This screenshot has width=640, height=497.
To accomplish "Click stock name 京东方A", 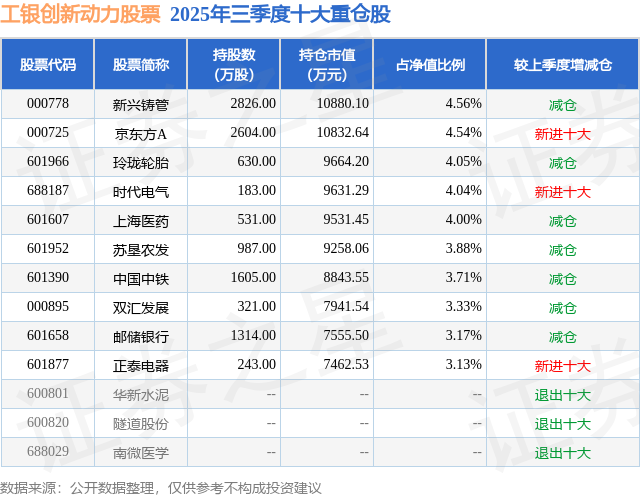I will (x=141, y=134).
